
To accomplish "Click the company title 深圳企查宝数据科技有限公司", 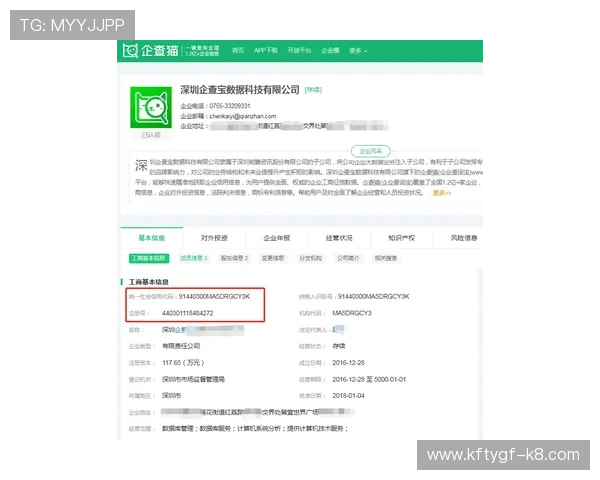I will pos(240,90).
